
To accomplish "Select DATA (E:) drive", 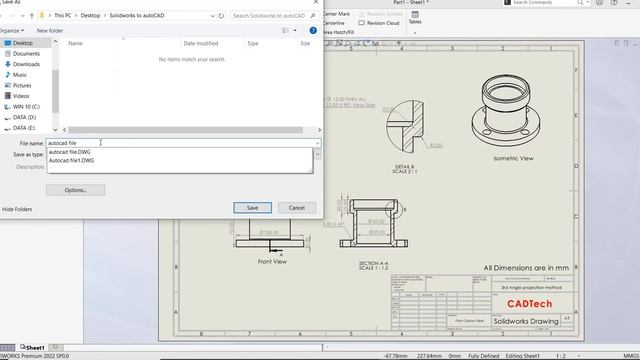I will click(x=25, y=128).
